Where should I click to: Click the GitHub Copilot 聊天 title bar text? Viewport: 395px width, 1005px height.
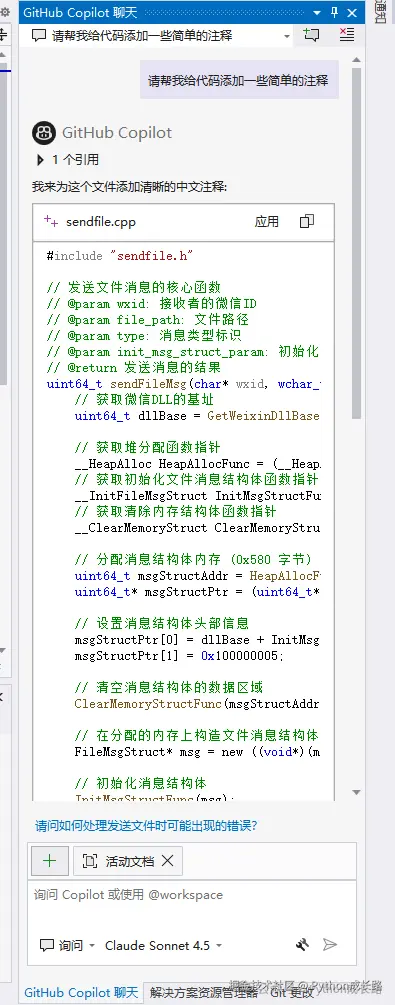pos(80,12)
